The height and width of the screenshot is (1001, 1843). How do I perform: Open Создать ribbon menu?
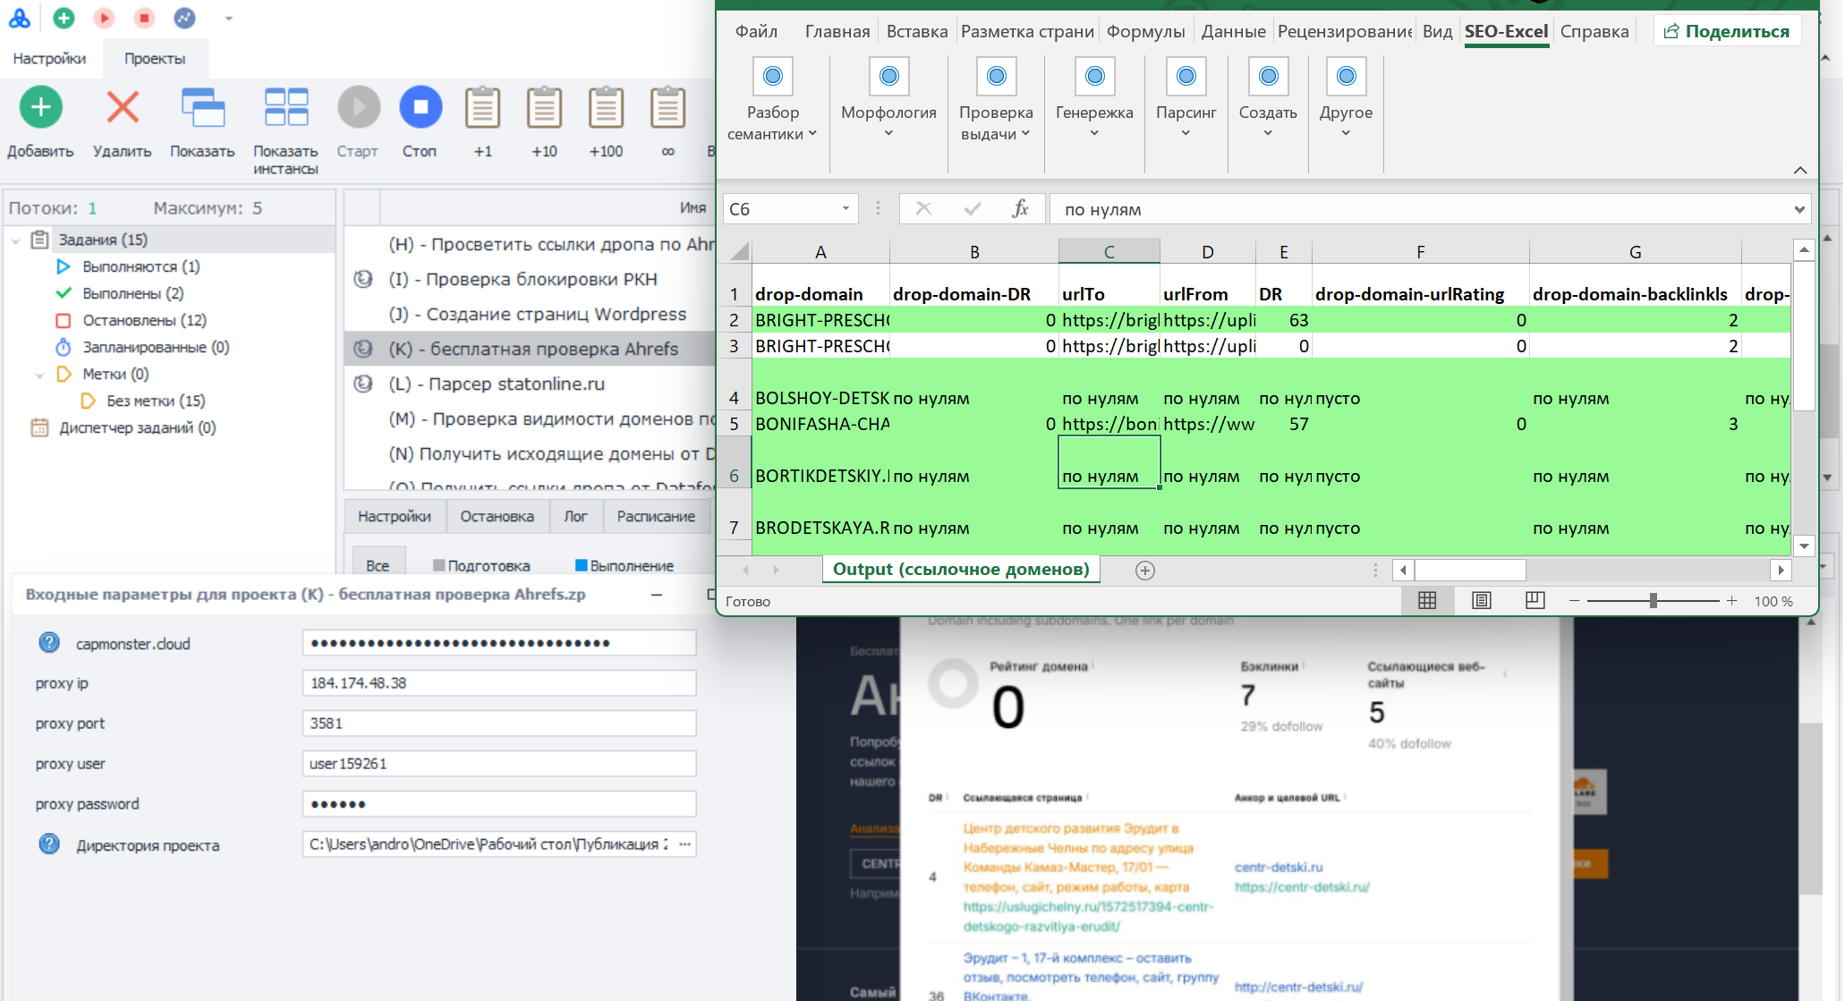(1268, 100)
